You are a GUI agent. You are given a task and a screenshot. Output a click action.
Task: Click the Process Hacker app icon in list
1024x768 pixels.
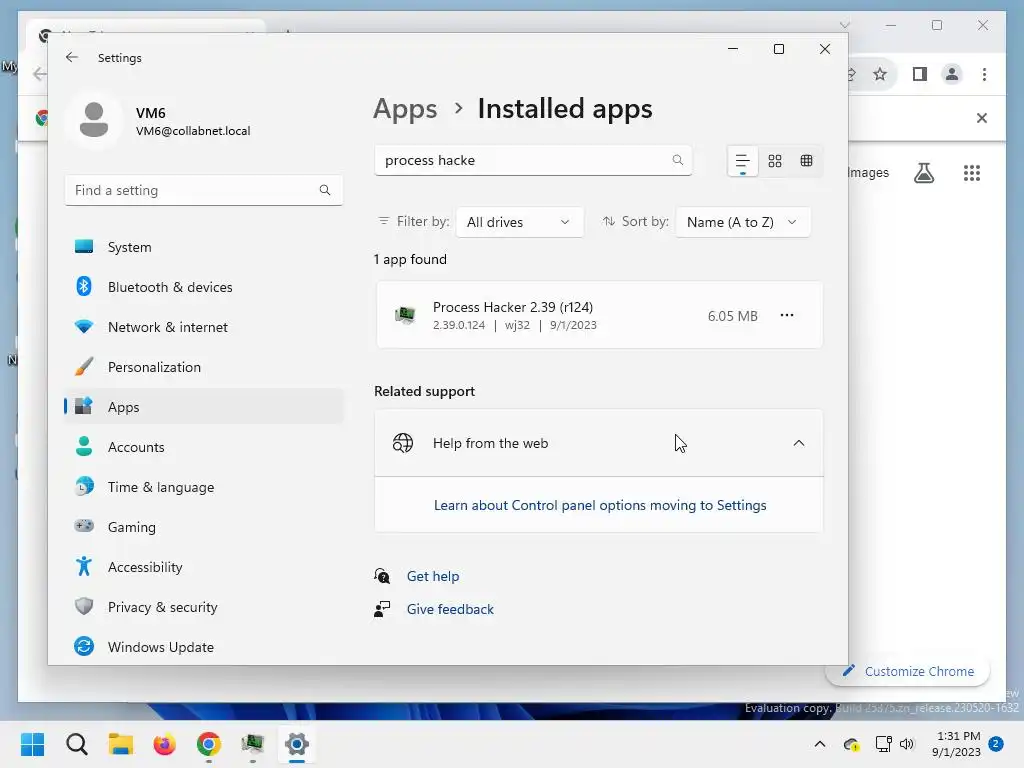(406, 315)
